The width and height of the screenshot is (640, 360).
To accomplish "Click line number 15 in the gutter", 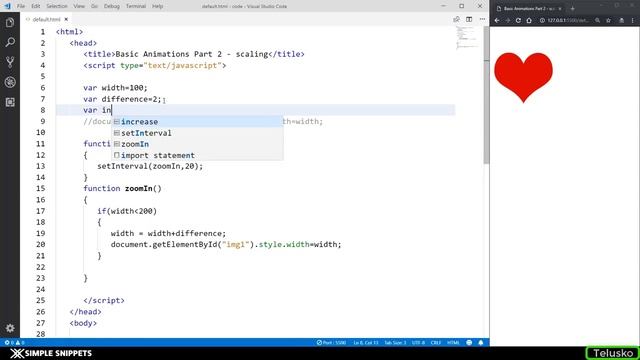I will click(40, 189).
